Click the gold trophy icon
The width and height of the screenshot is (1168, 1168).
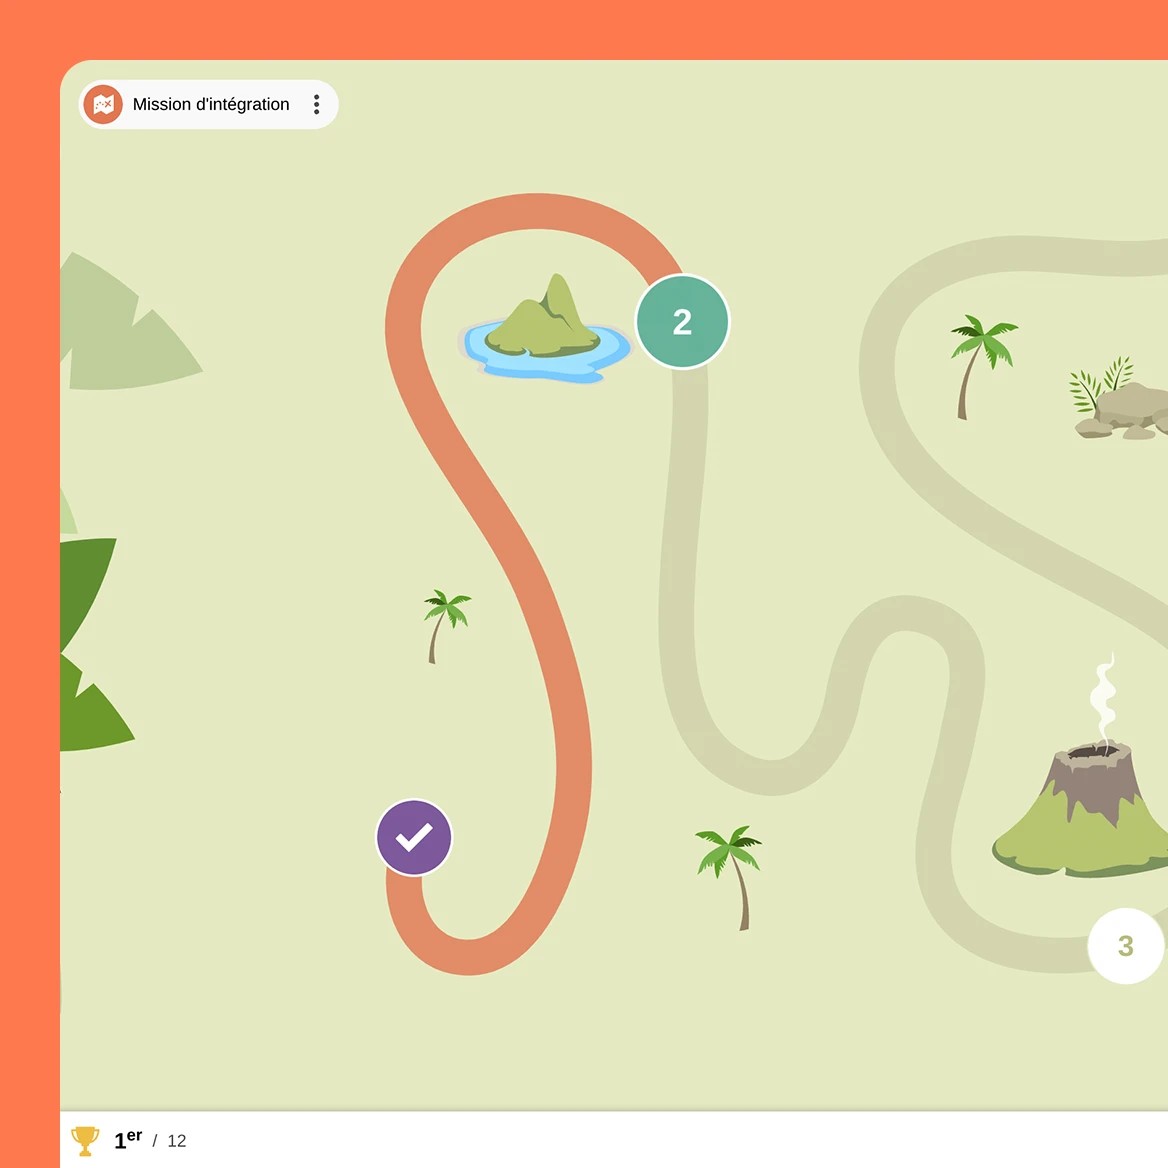(86, 1140)
